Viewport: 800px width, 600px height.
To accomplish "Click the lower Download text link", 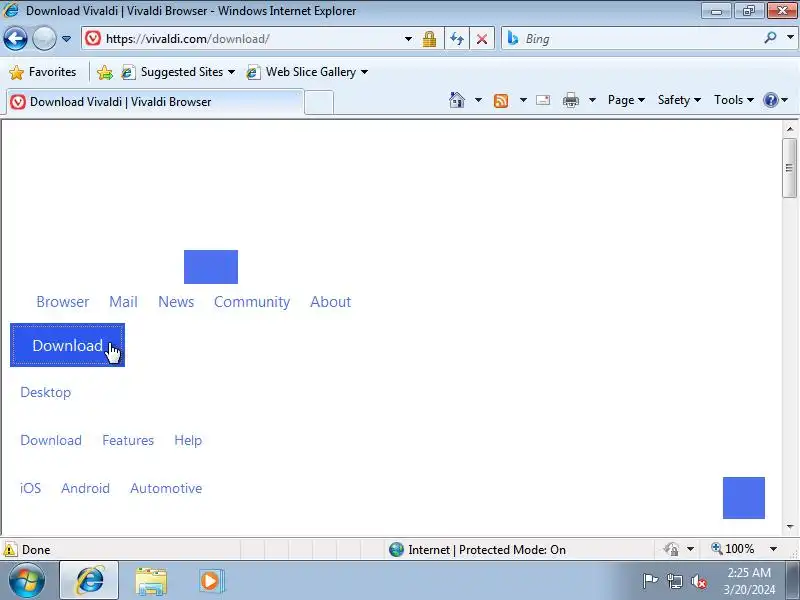I will pyautogui.click(x=51, y=440).
